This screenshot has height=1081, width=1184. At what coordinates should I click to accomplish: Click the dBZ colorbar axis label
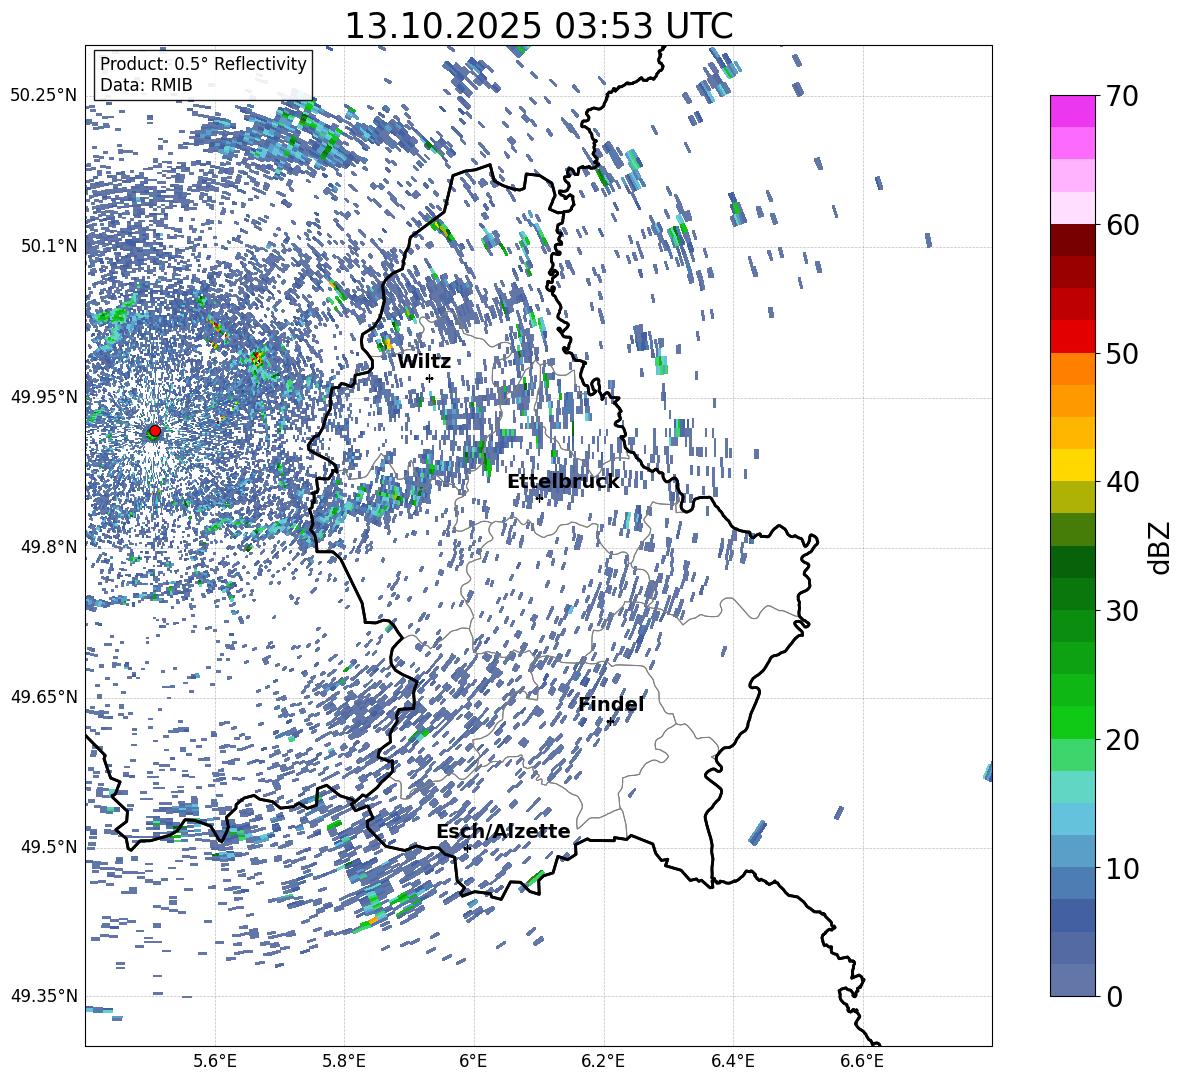pyautogui.click(x=1161, y=547)
